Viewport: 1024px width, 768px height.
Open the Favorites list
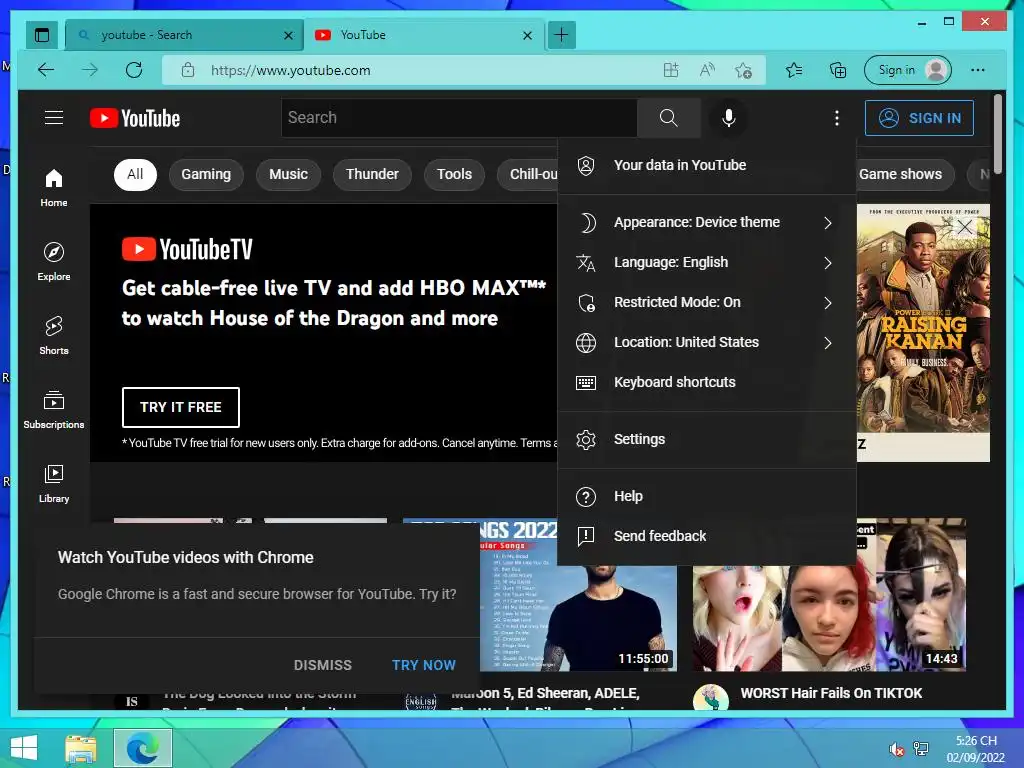coord(794,70)
